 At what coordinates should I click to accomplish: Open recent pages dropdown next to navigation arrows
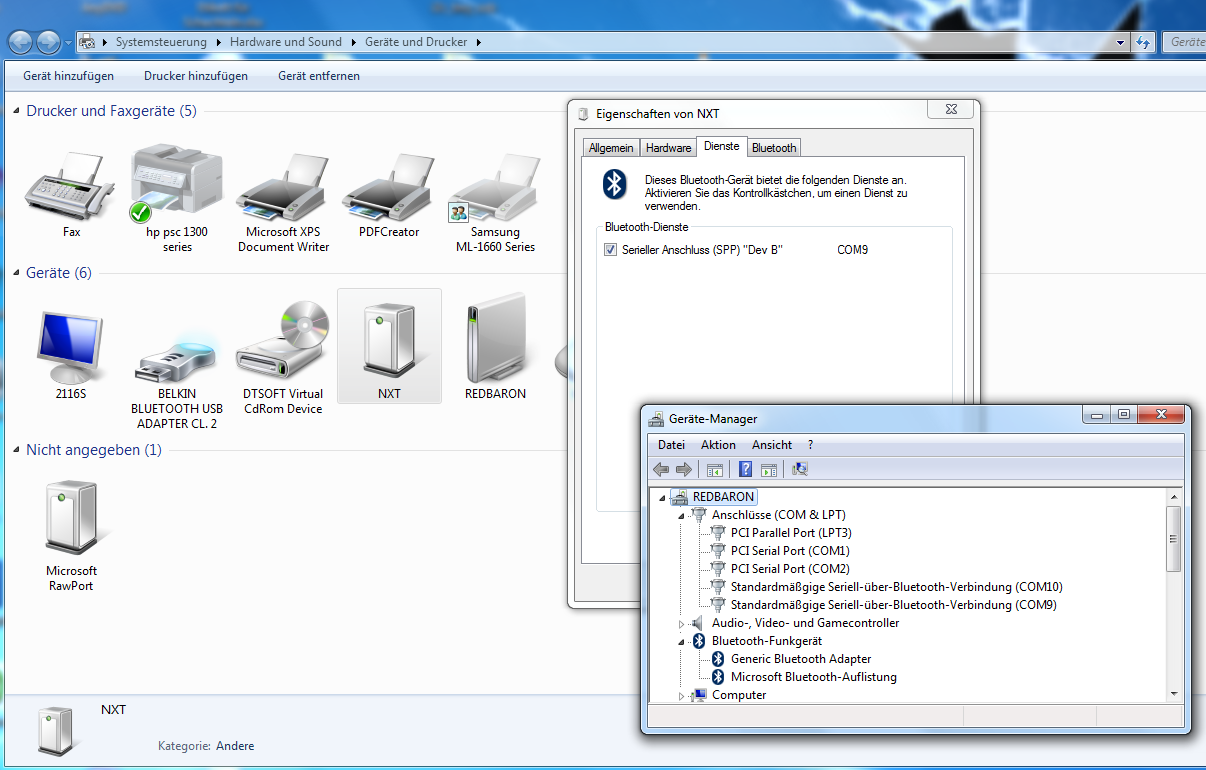(x=68, y=43)
